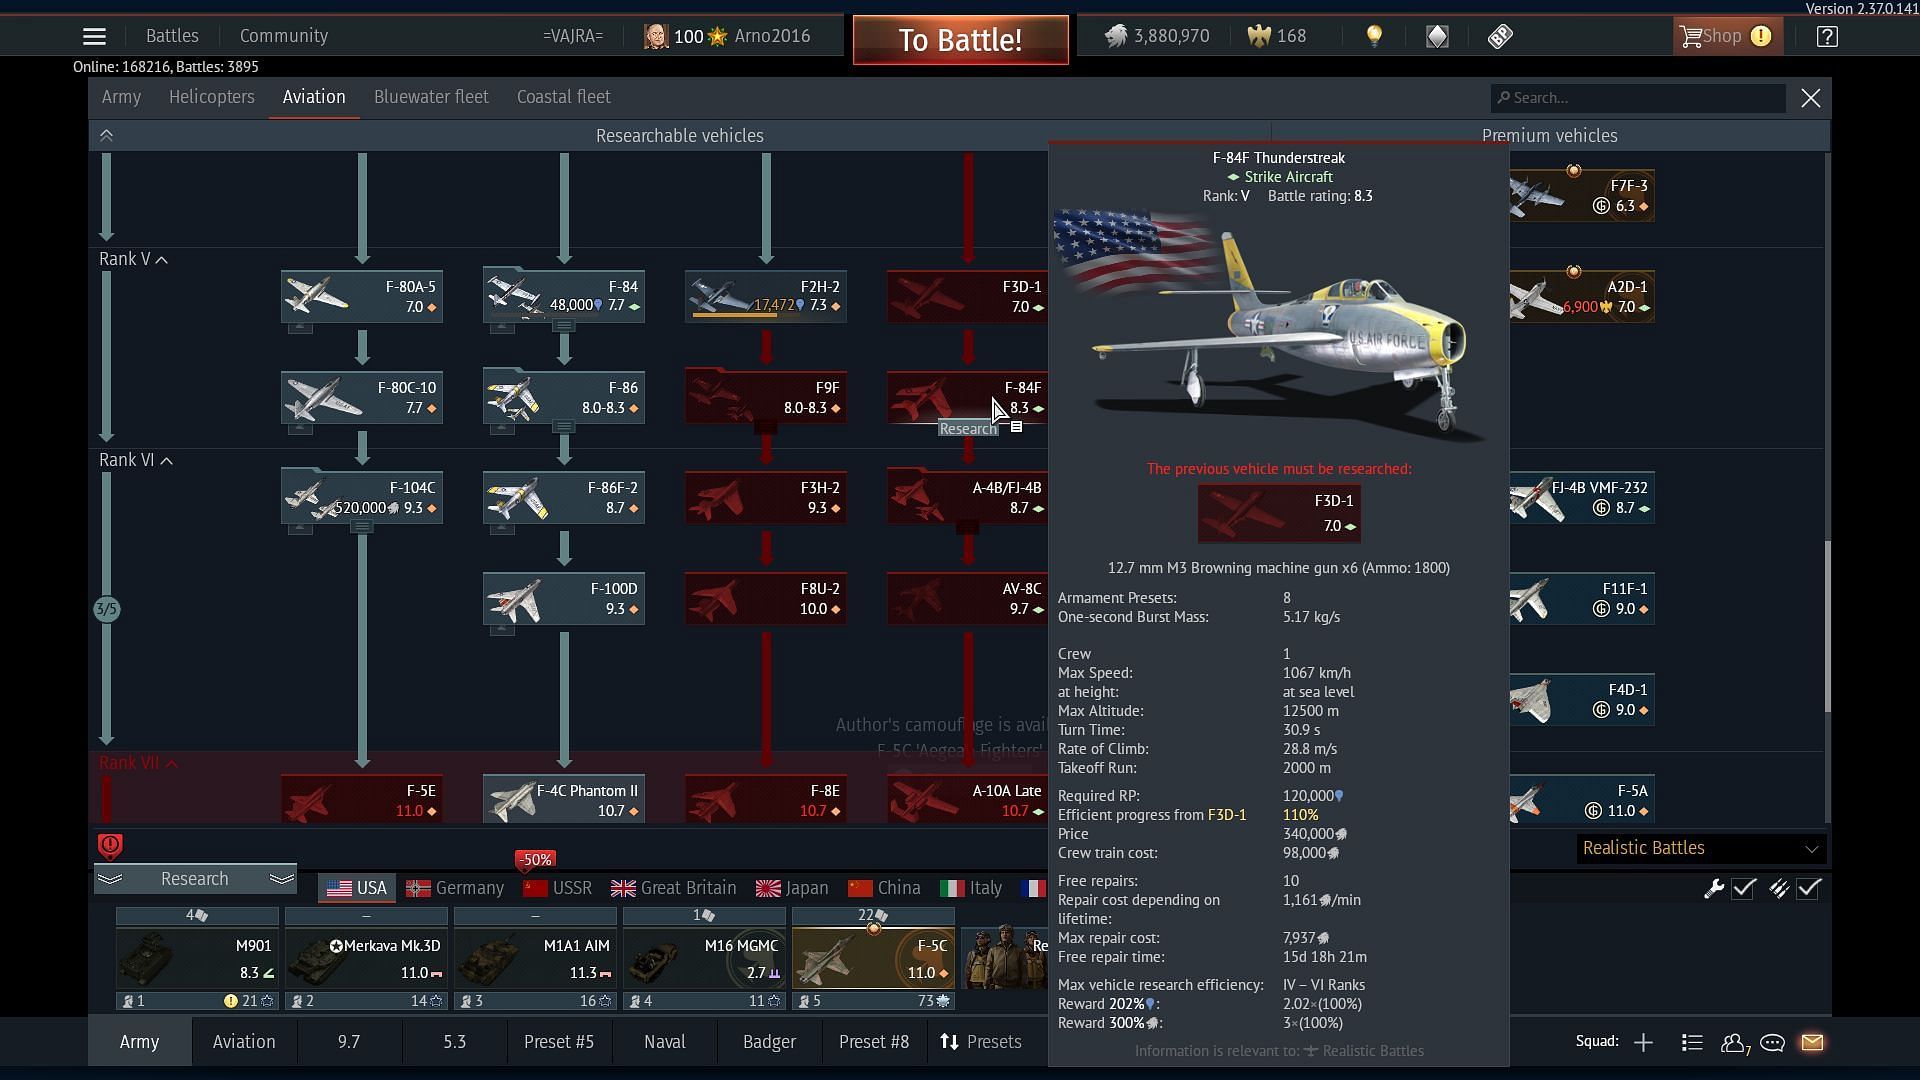
Task: Click the Squad plus icon
Action: (x=1643, y=1042)
